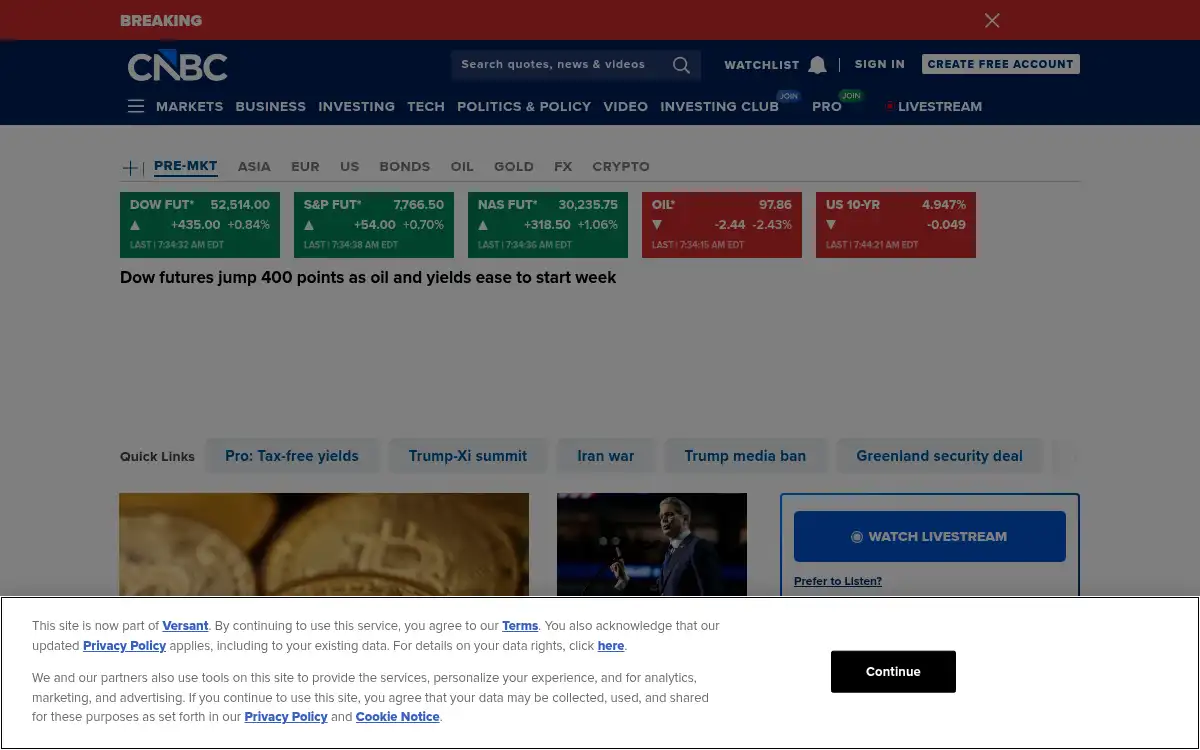The width and height of the screenshot is (1200, 750).
Task: Open INVESTING CLUB section
Action: click(719, 106)
